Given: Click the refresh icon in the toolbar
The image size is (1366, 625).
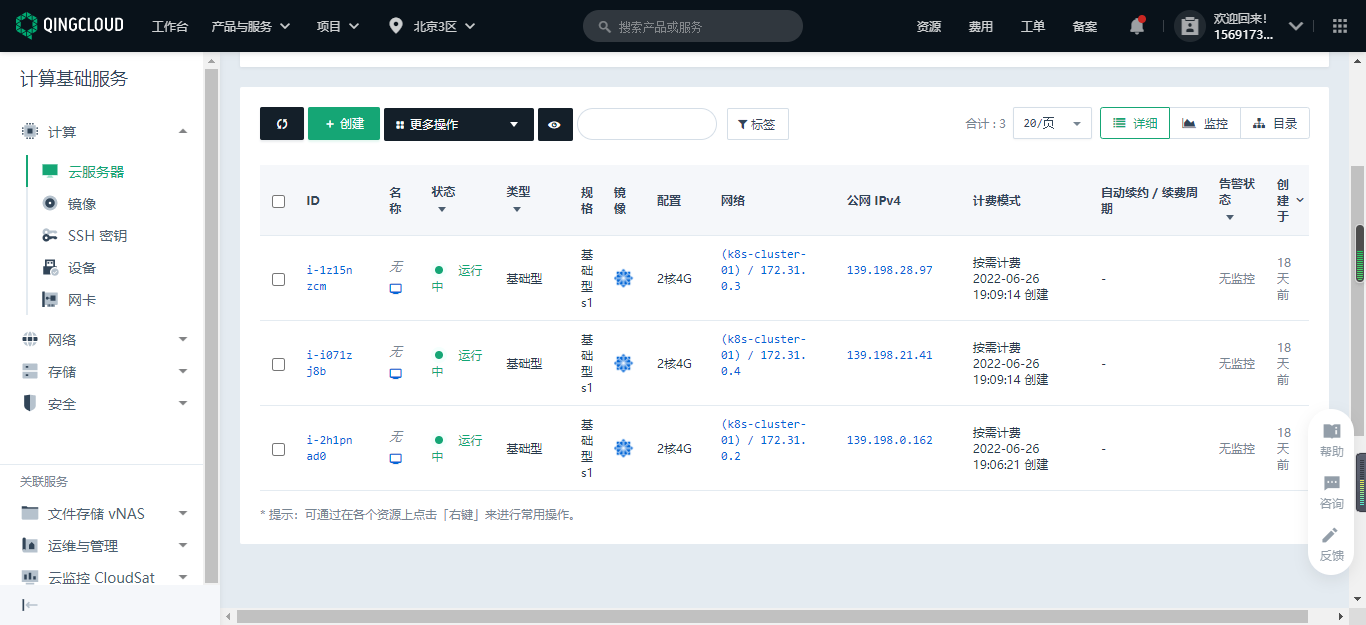Looking at the screenshot, I should point(281,124).
